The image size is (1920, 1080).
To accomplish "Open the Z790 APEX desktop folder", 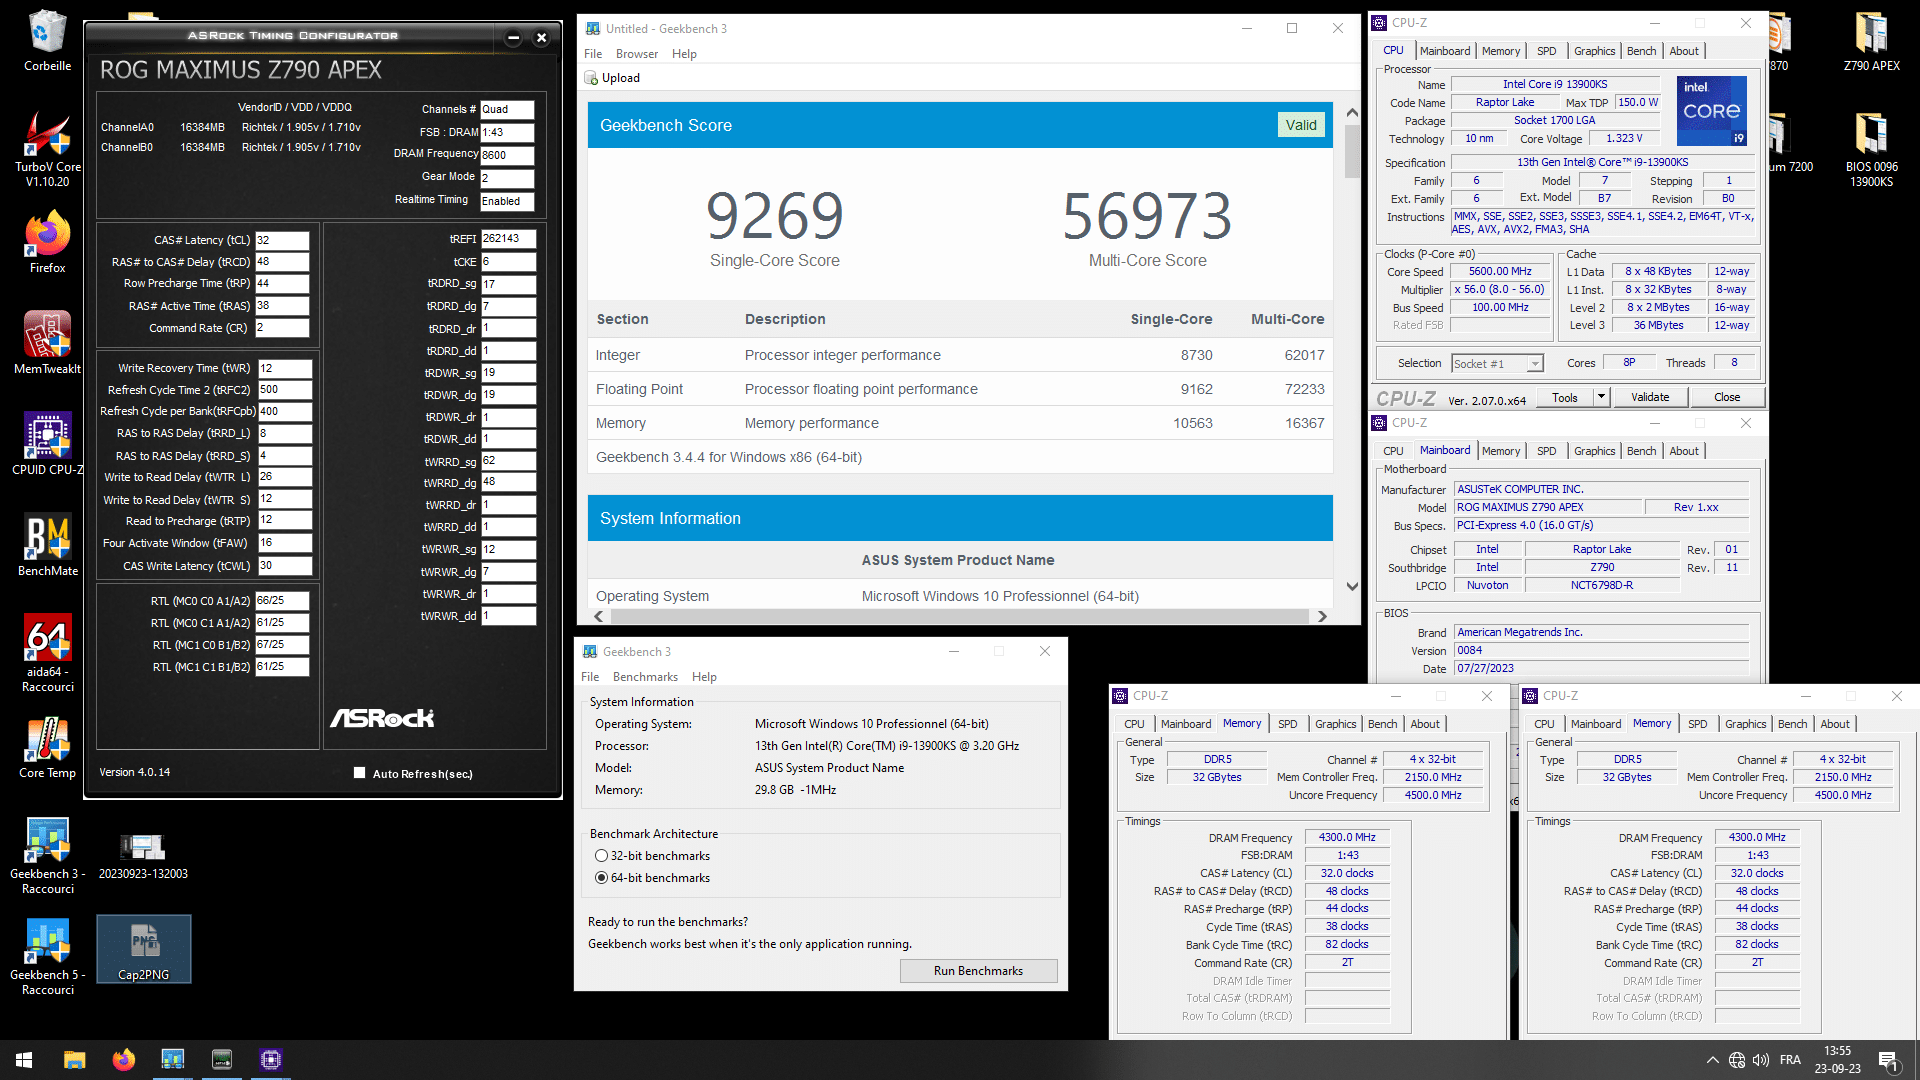I will coord(1871,41).
